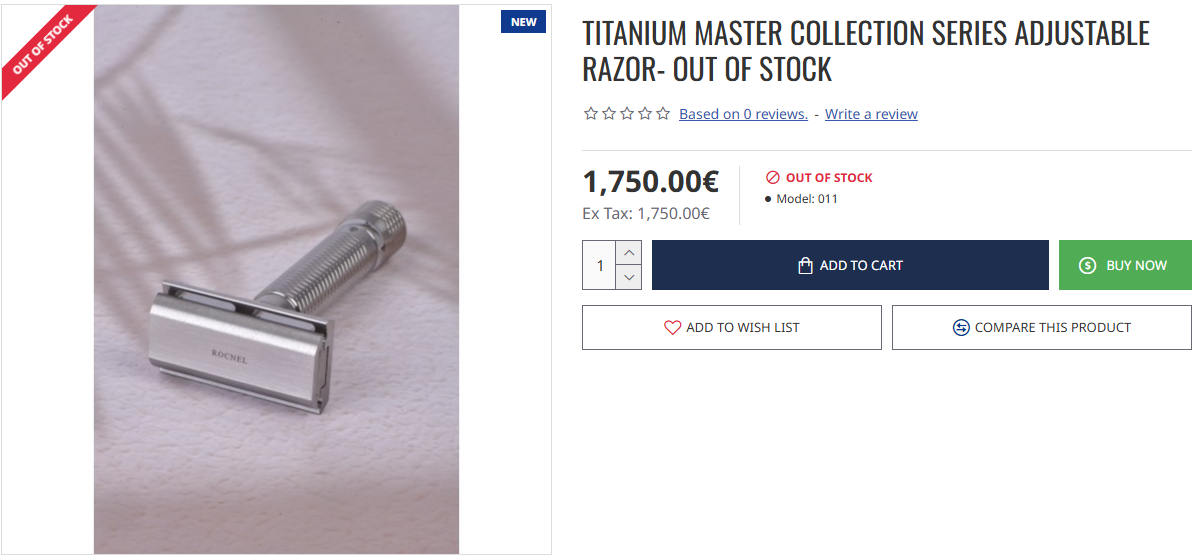Click the Model: 011 label
Viewport: 1192px width, 556px height.
(806, 199)
